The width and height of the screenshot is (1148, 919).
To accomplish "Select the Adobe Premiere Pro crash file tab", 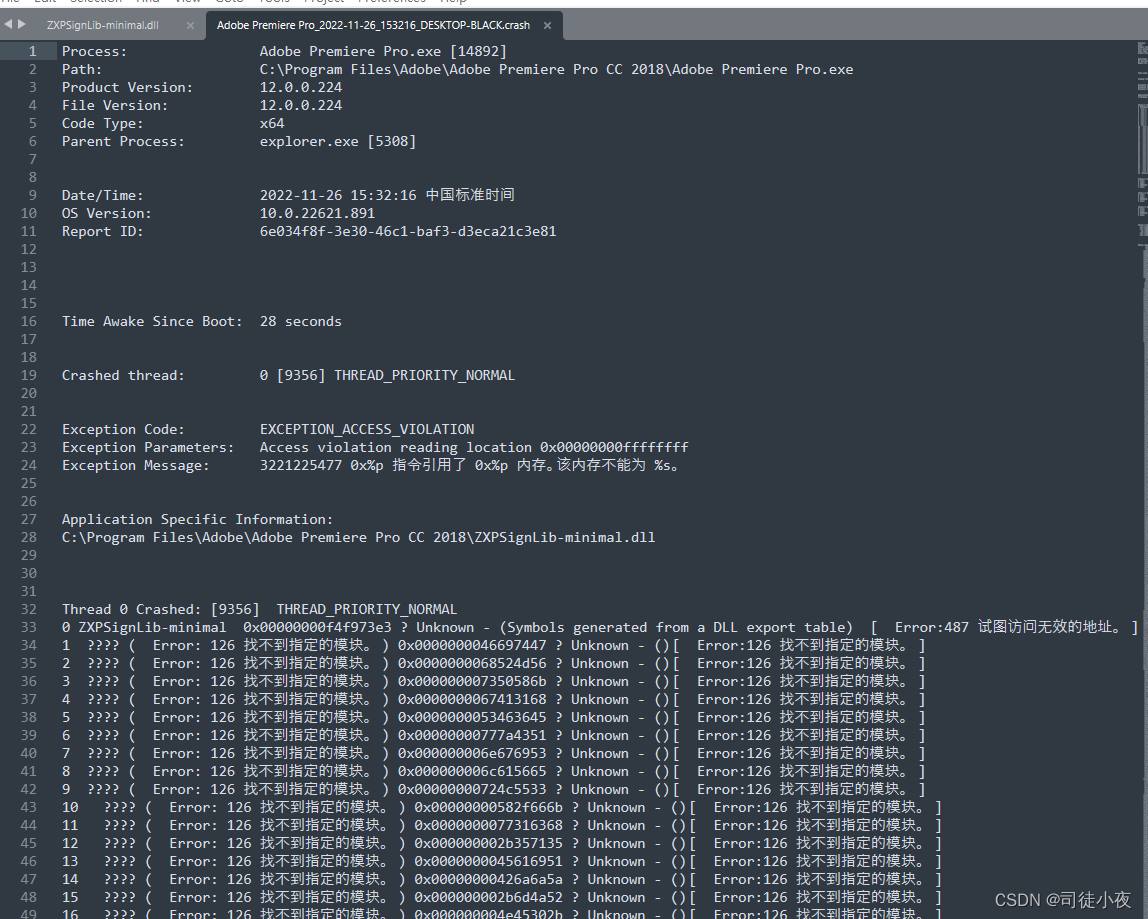I will 373,25.
